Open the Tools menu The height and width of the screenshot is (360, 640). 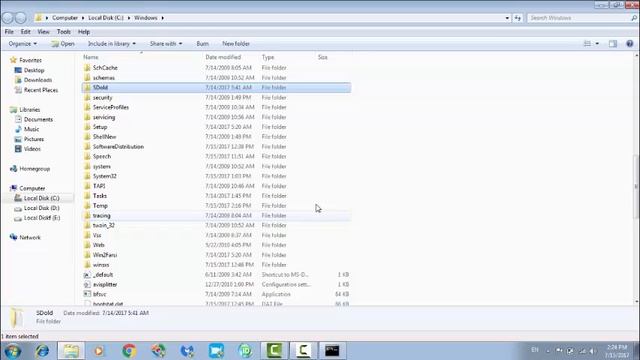tap(64, 32)
